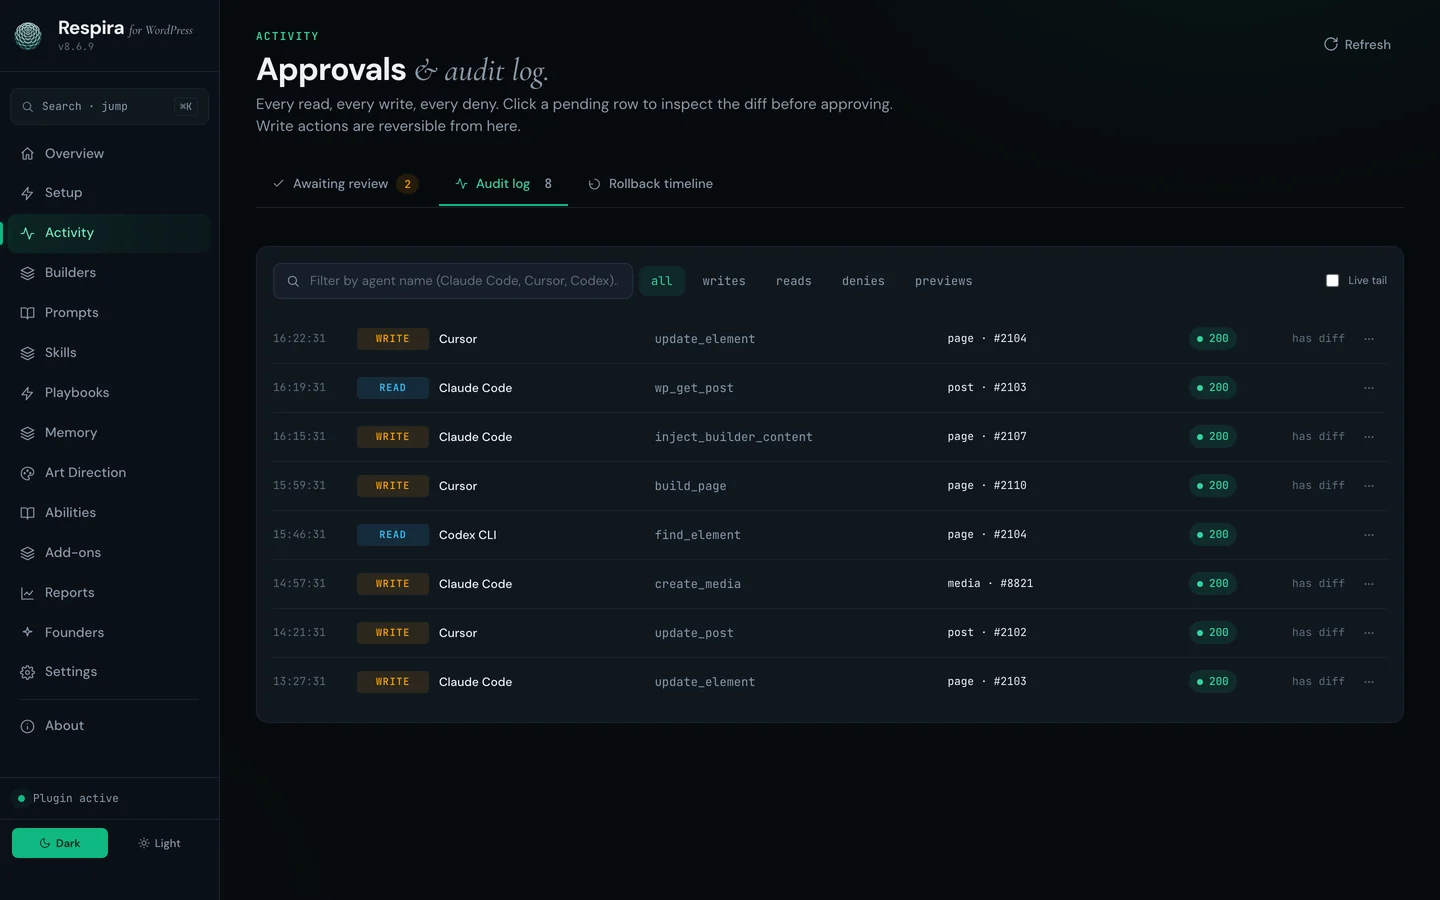Select the 'all' filter chip
This screenshot has width=1440, height=900.
coord(662,281)
